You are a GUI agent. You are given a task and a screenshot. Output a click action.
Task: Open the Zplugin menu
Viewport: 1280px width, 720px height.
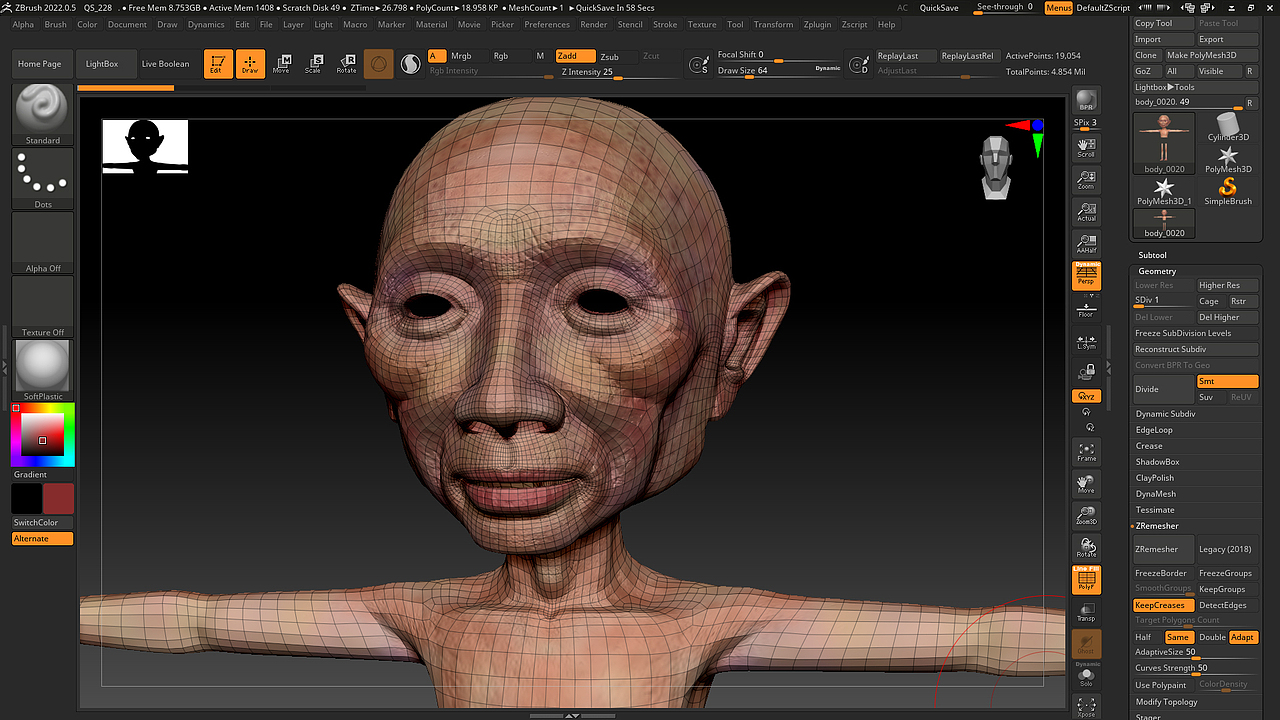coord(818,24)
